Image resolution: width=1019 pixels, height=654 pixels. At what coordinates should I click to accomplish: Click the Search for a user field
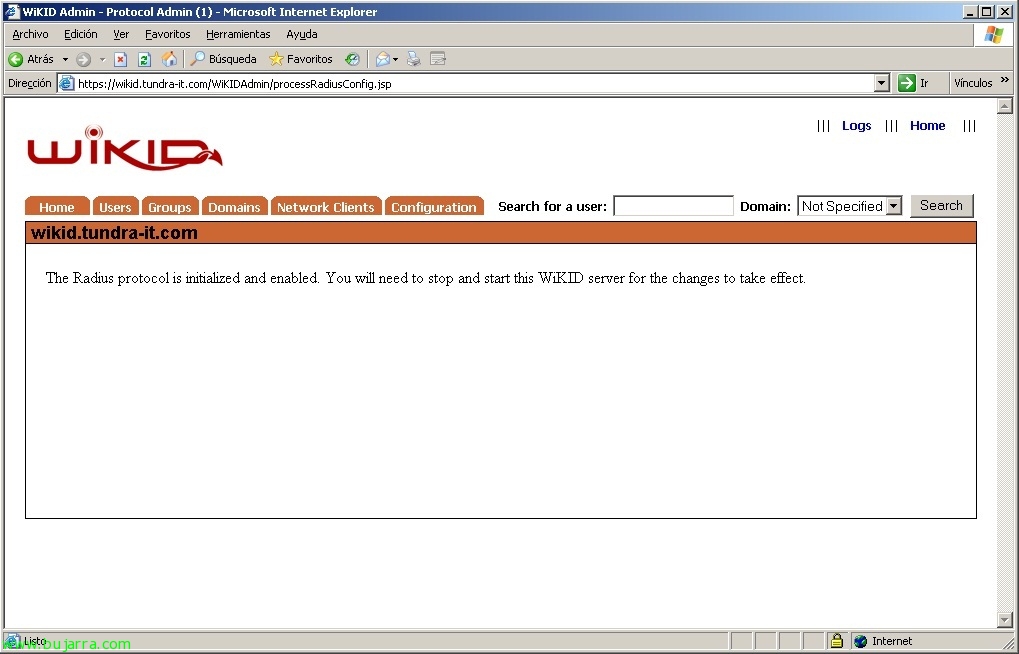pyautogui.click(x=673, y=206)
